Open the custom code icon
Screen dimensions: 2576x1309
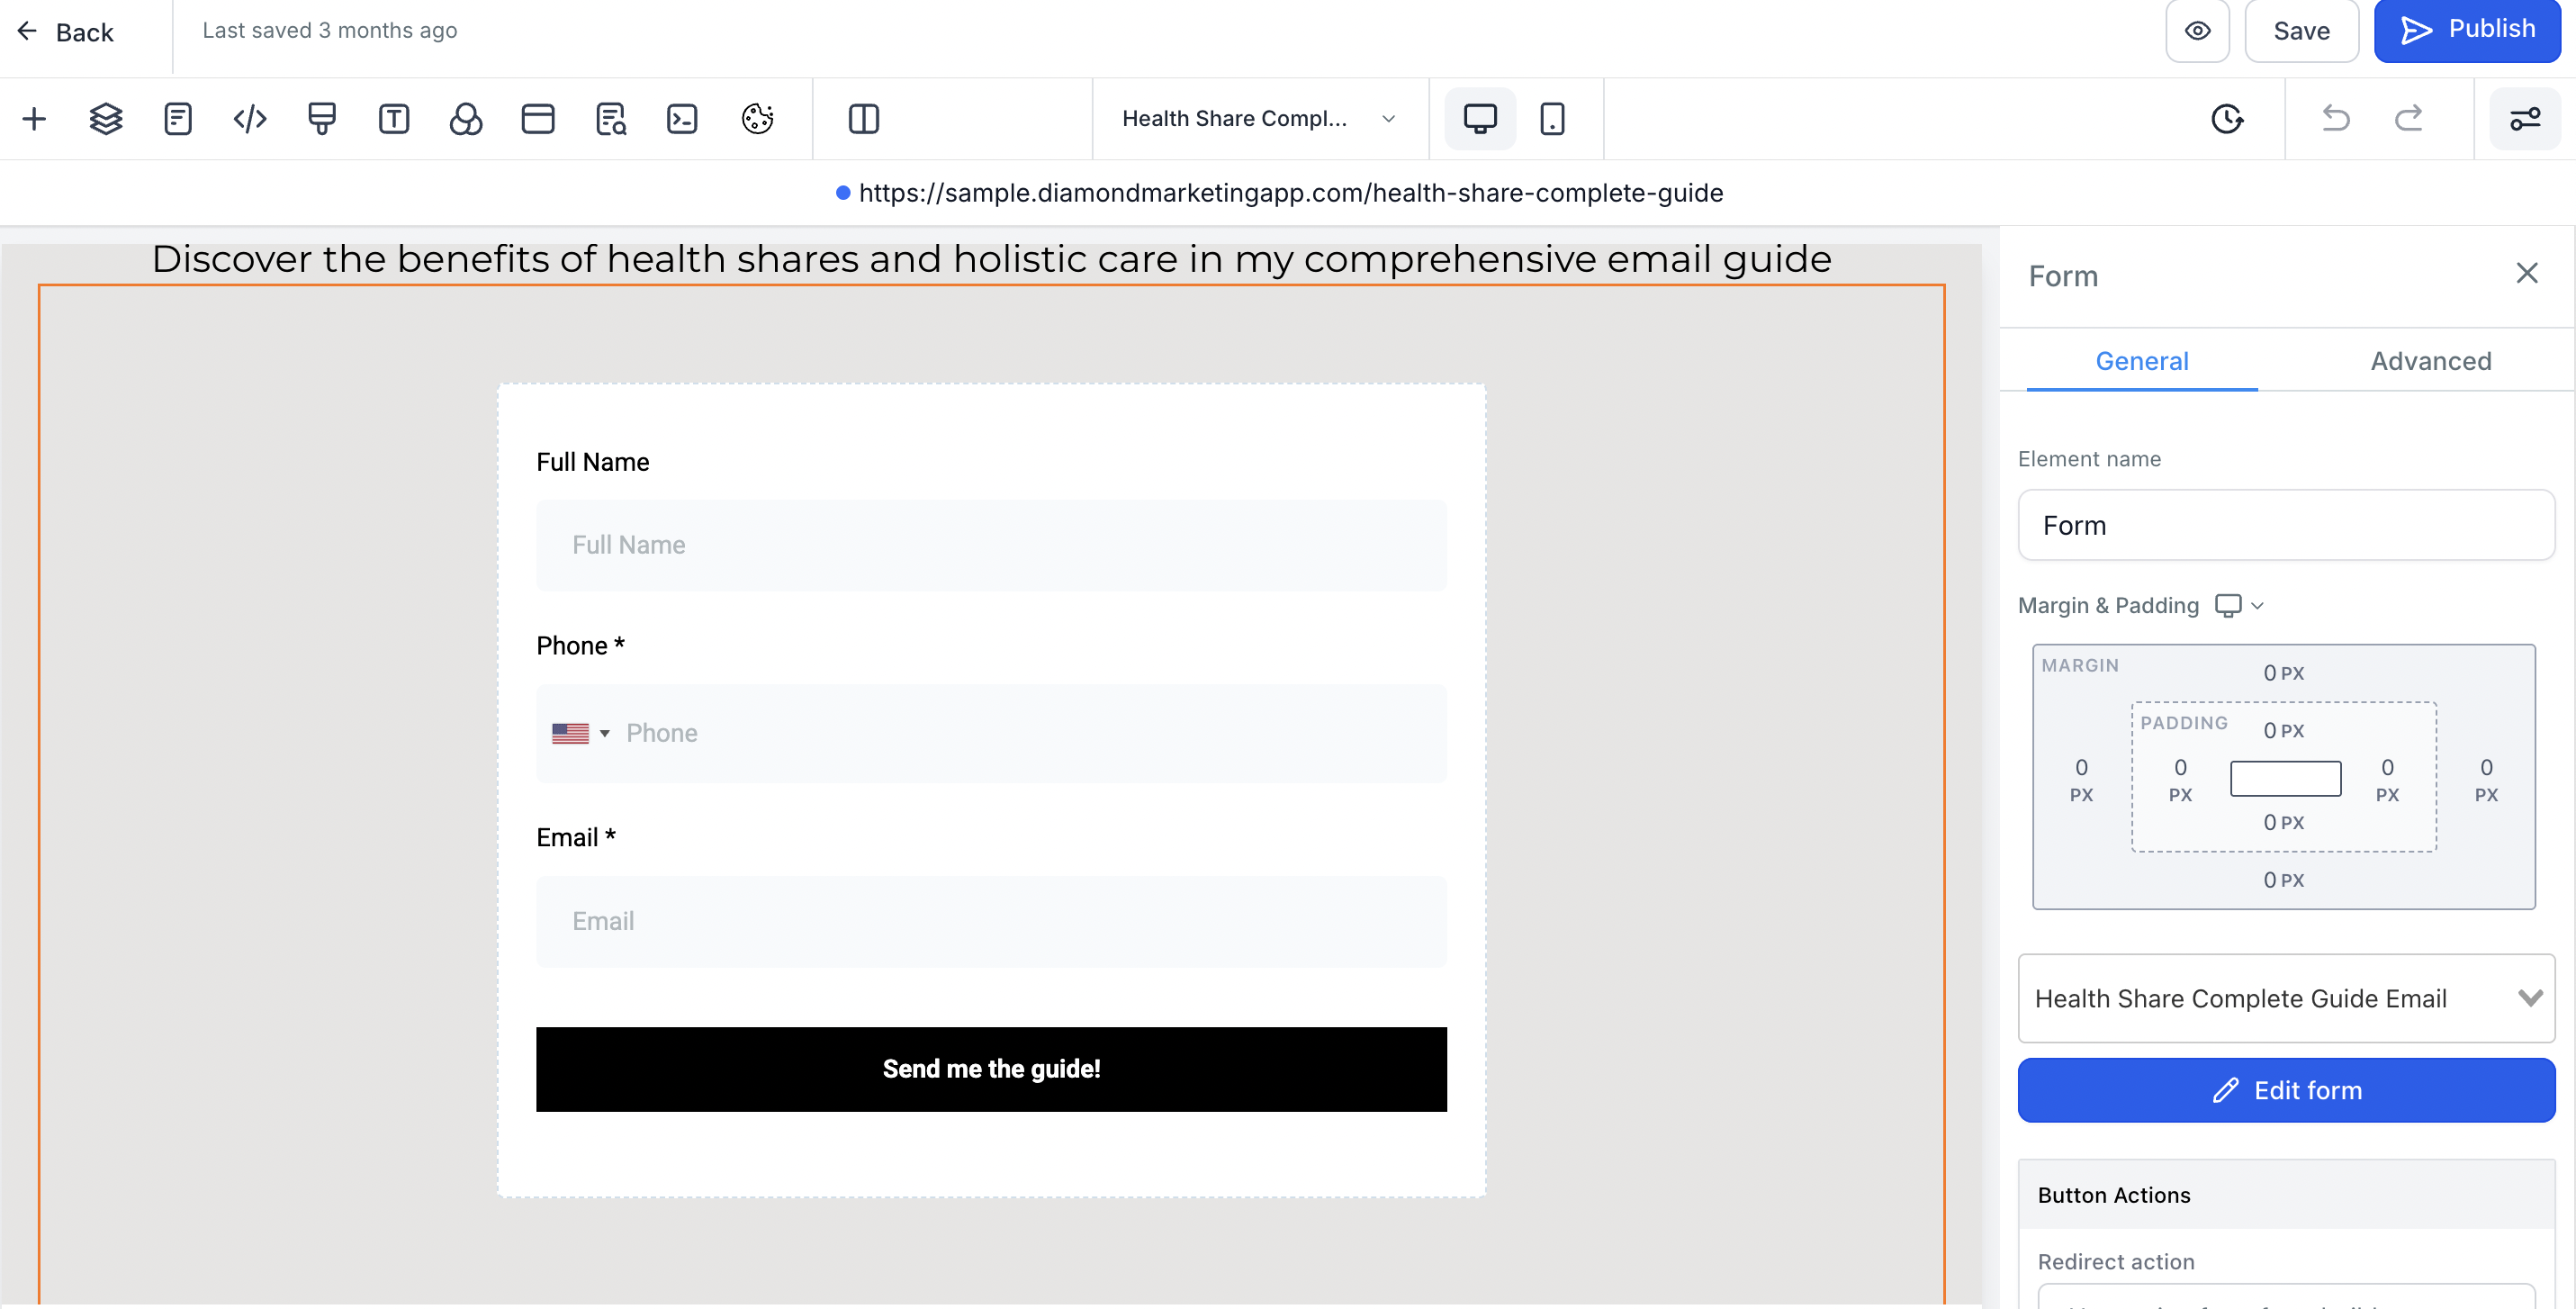tap(250, 119)
